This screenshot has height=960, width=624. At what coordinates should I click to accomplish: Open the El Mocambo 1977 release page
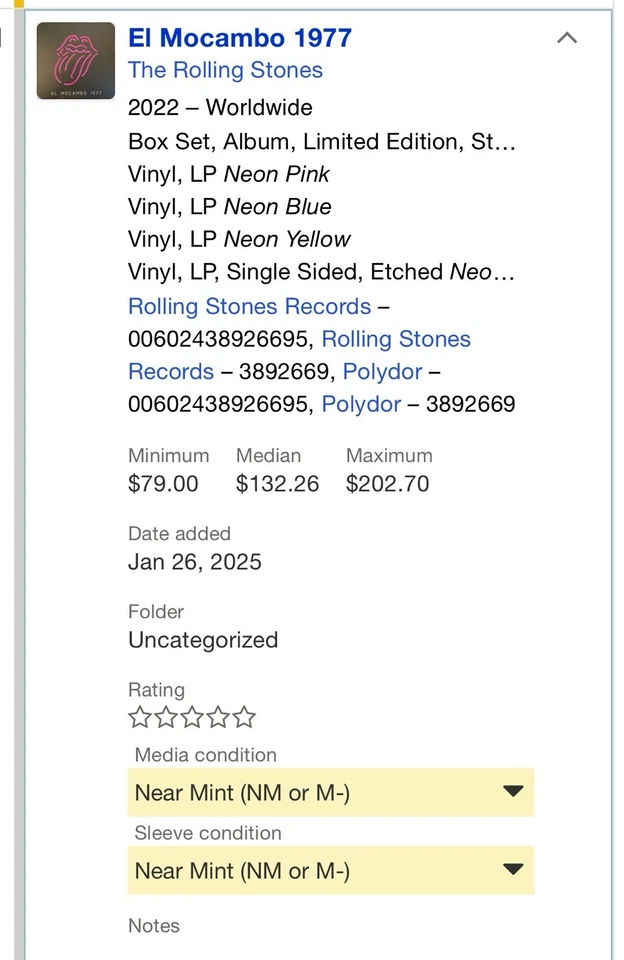(x=239, y=38)
